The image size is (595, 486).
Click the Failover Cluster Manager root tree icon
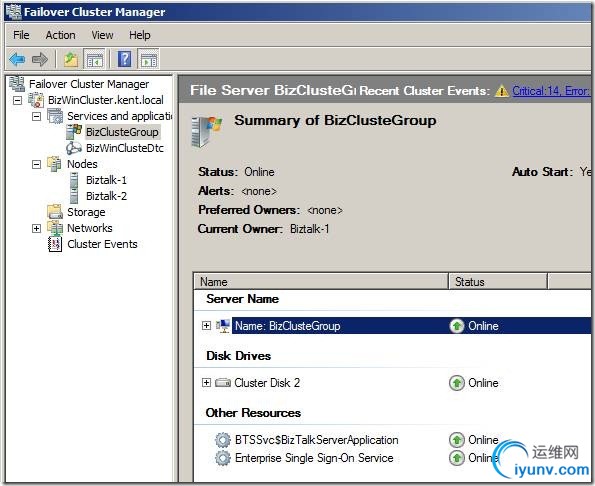click(x=17, y=83)
